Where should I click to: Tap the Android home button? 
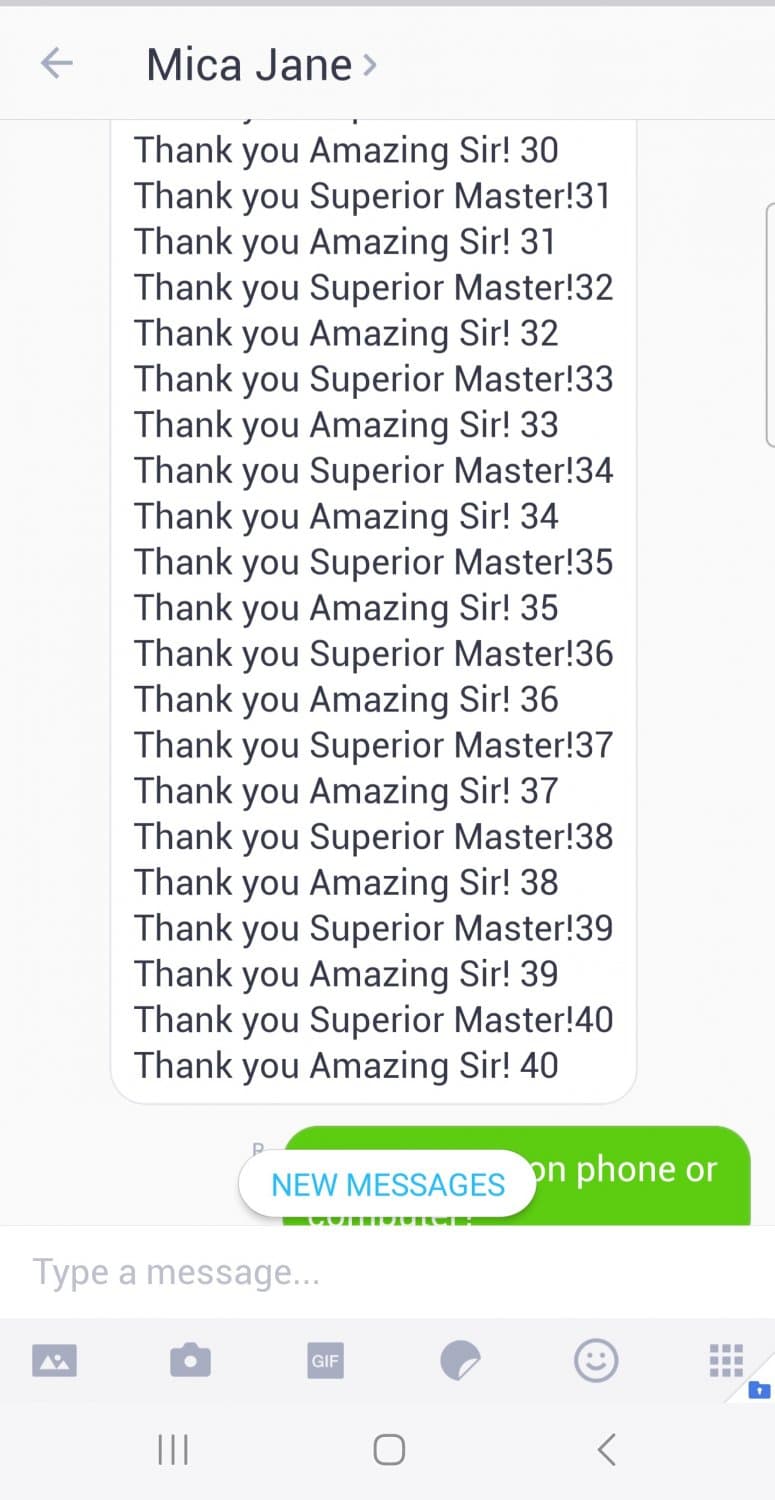tap(389, 1449)
